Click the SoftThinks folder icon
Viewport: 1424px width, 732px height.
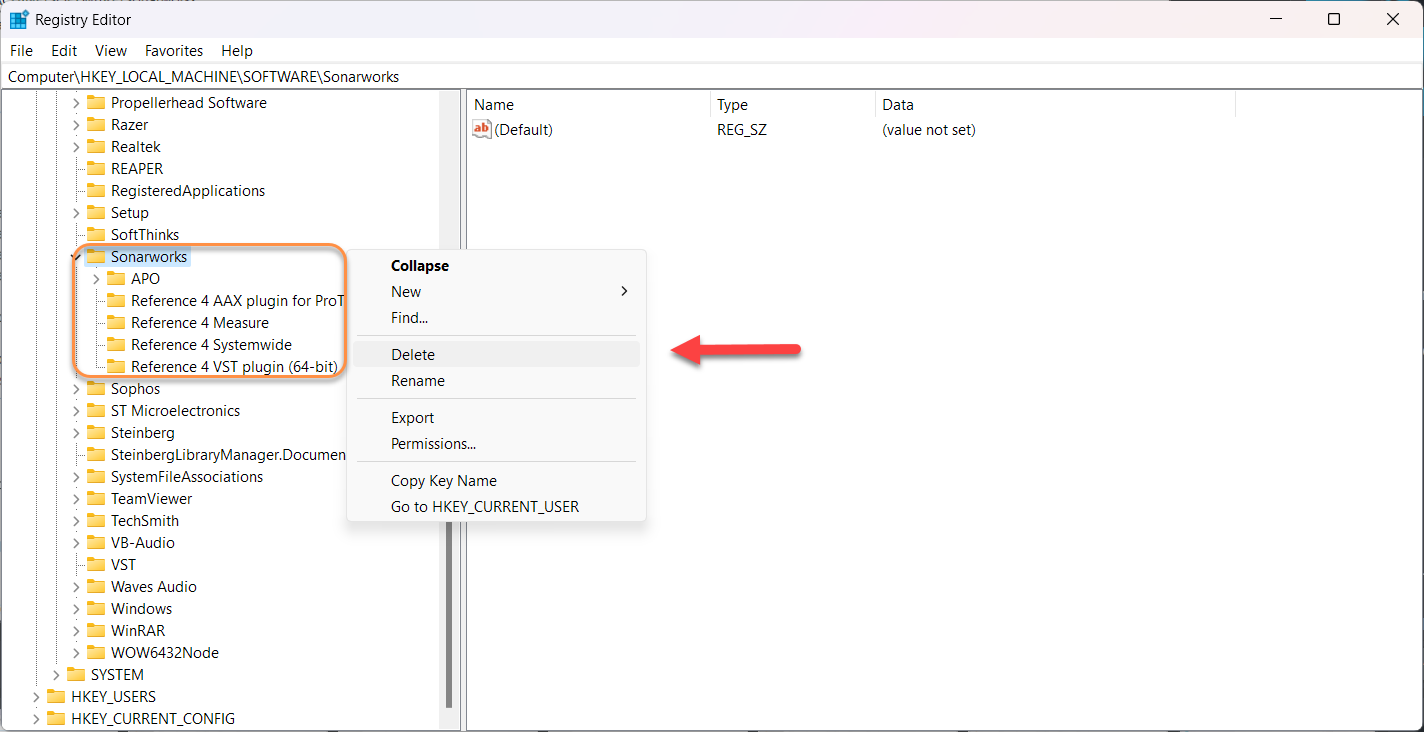[x=96, y=234]
